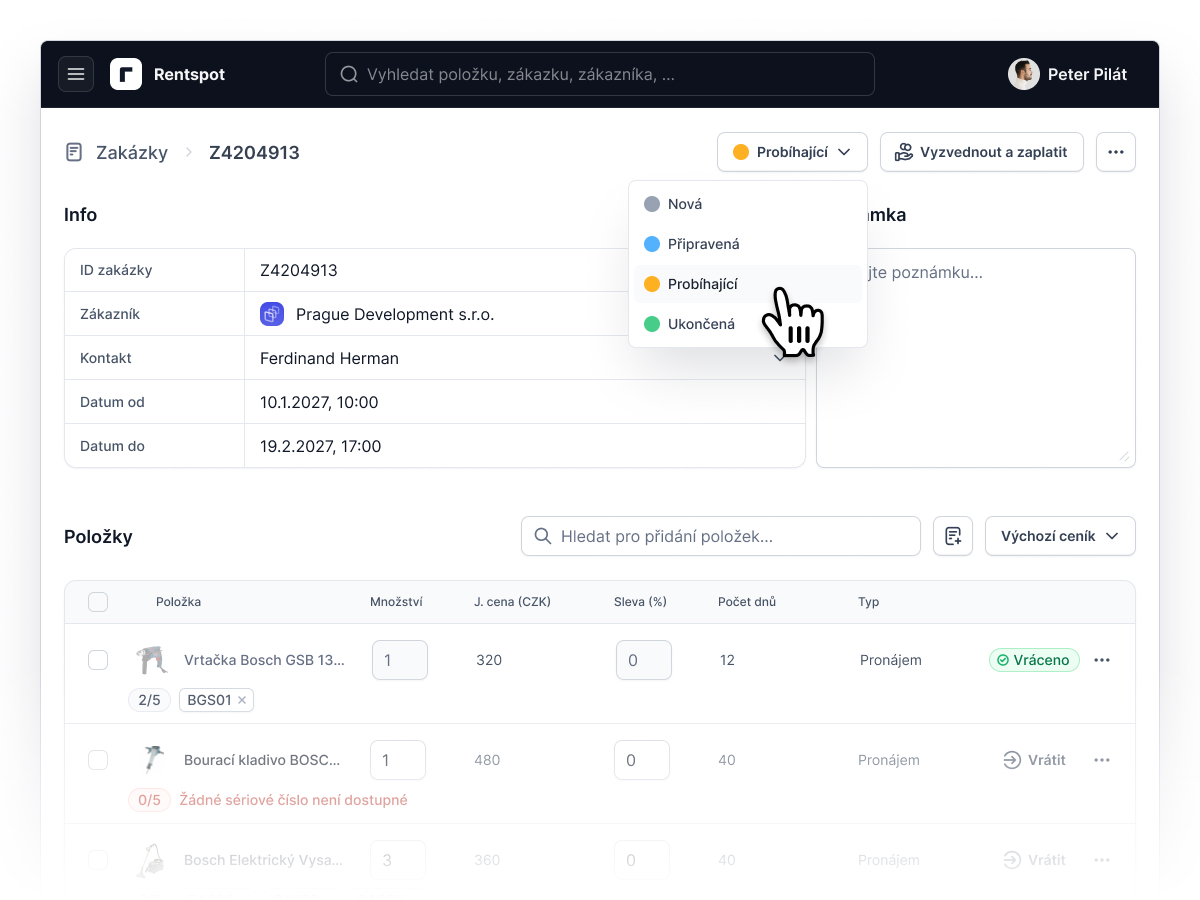
Task: Open the order more-options ellipsis button
Action: point(1116,152)
